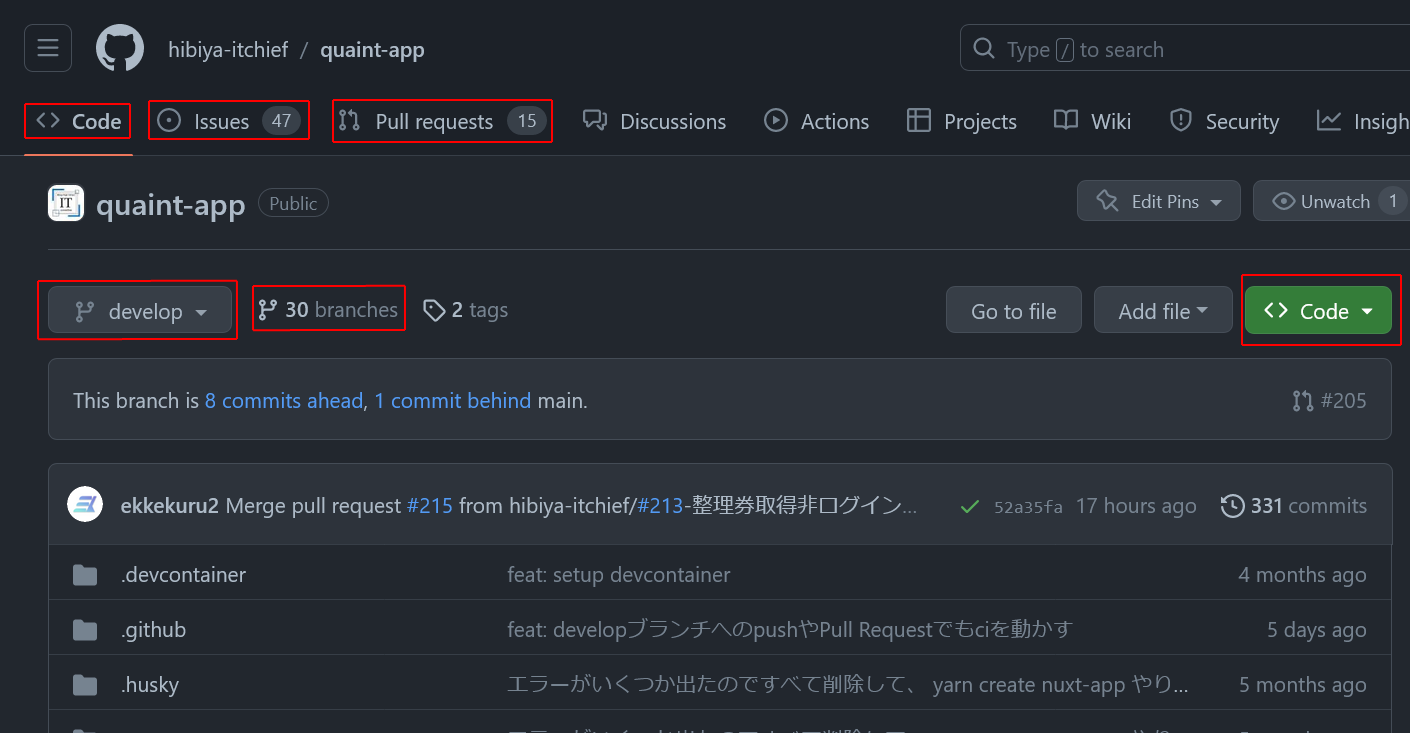This screenshot has height=733, width=1410.
Task: Click the pull request icon beside #205
Action: (1303, 401)
